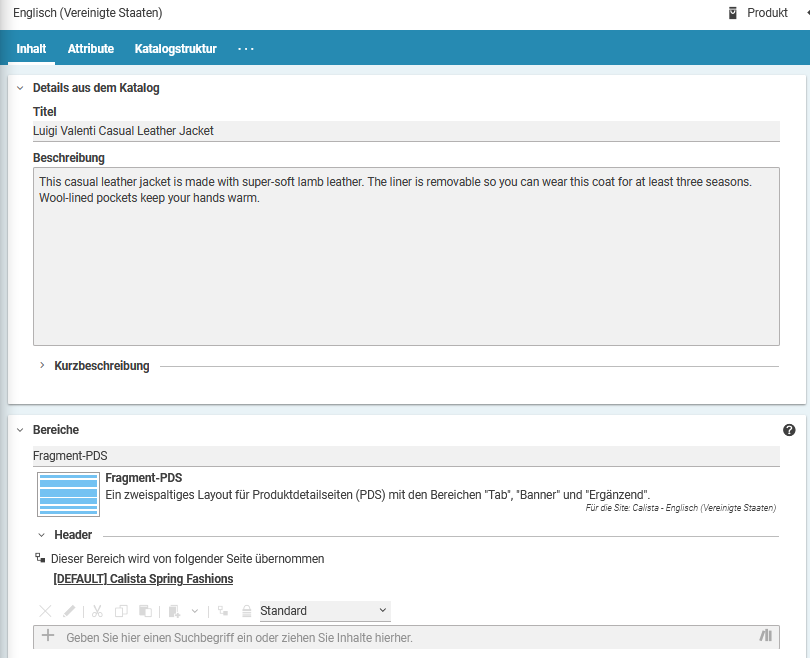Collapse the Bereiche section
The image size is (810, 658).
coord(20,430)
